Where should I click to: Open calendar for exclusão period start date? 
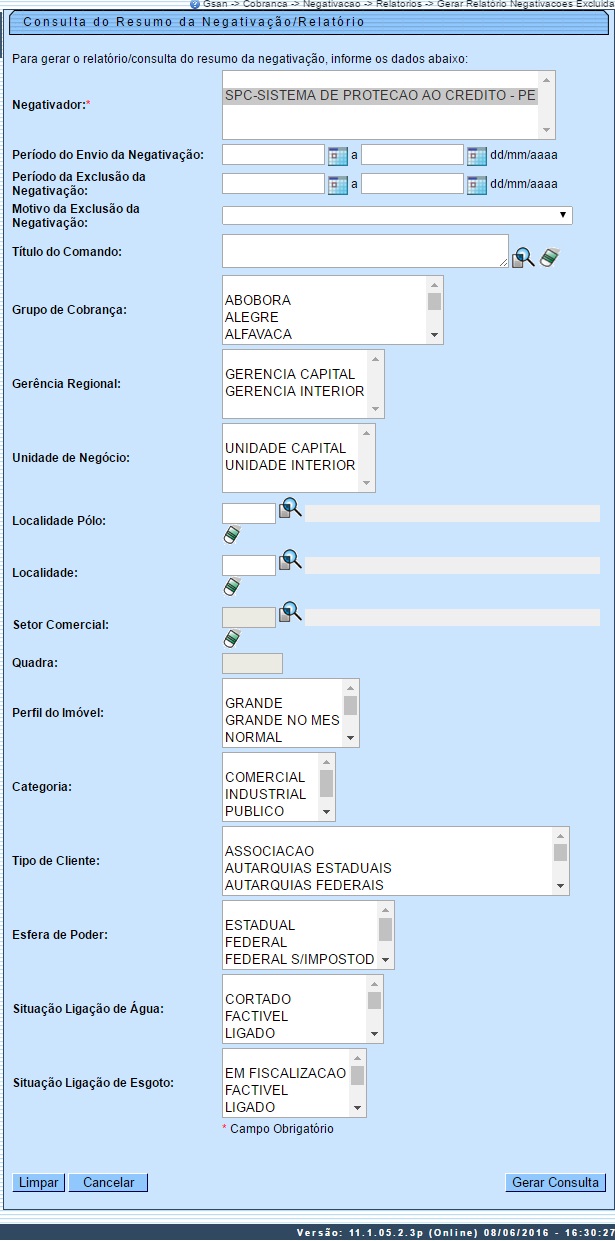(x=337, y=184)
